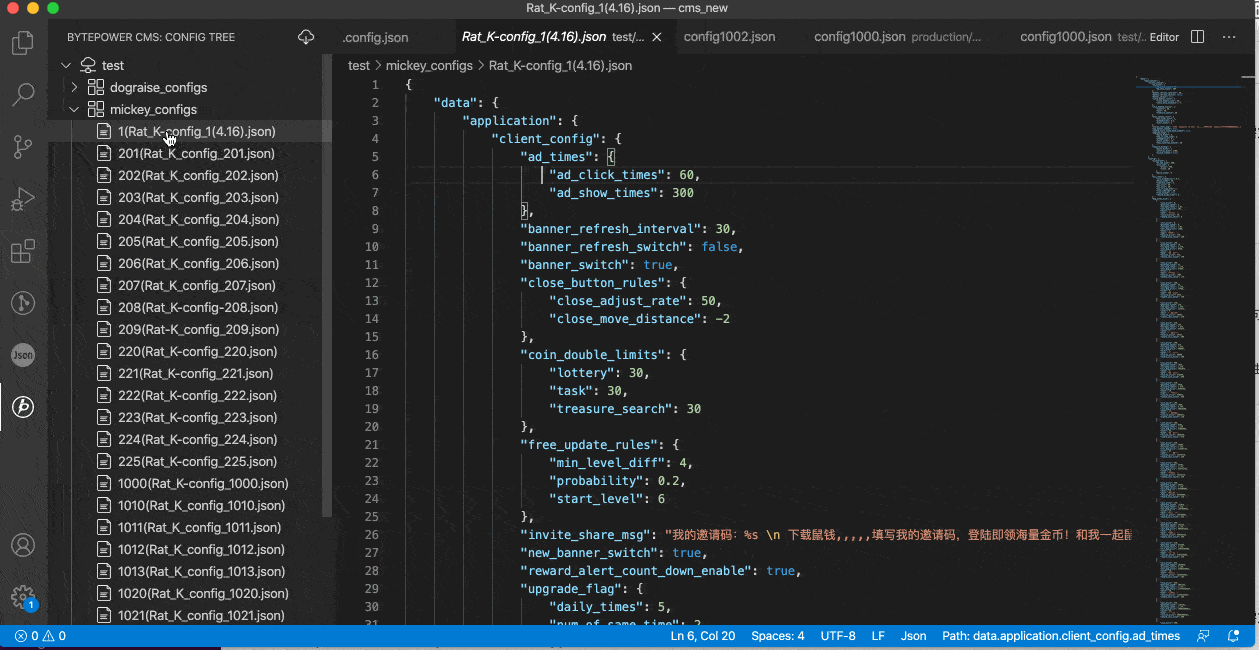
Task: Open the Search view in activity bar
Action: coord(22,95)
